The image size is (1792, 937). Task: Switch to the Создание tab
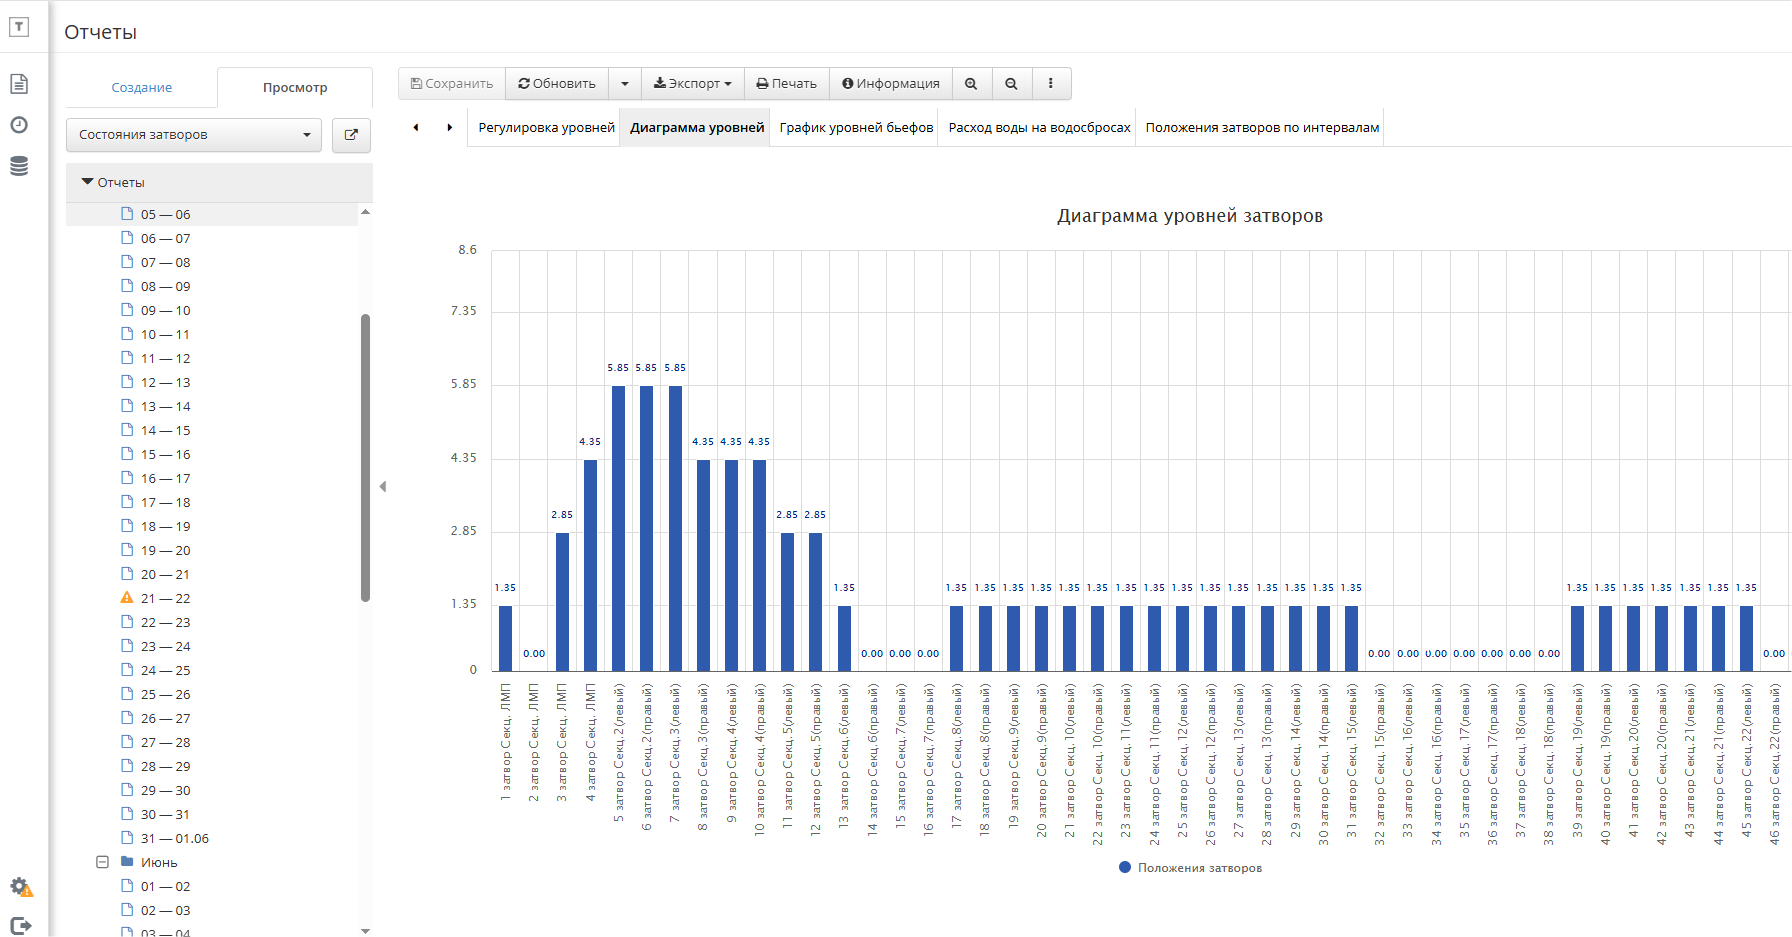point(141,88)
